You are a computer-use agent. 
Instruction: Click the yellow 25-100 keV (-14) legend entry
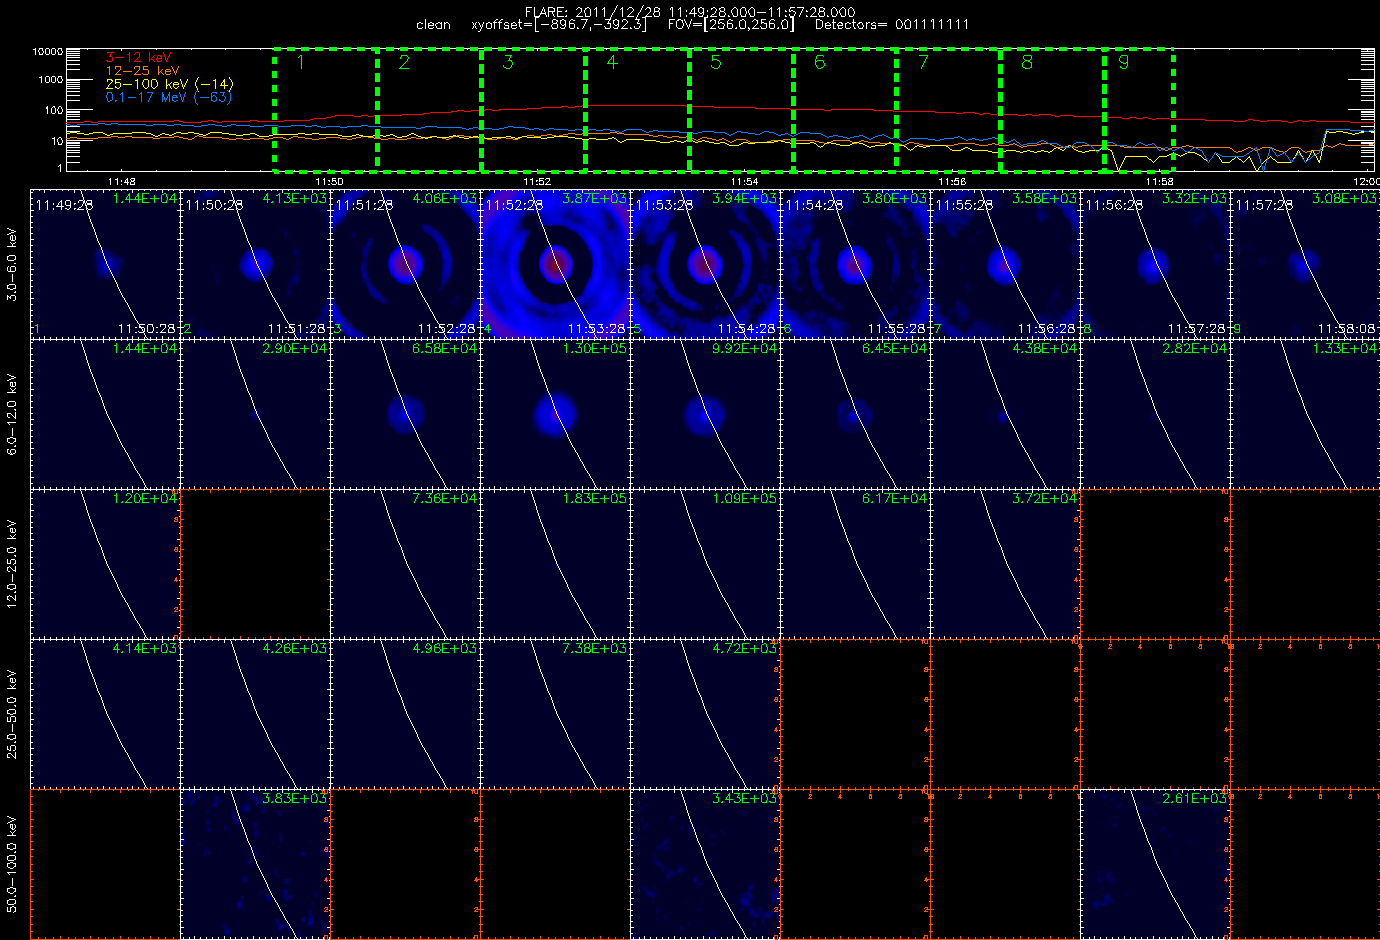tap(169, 84)
